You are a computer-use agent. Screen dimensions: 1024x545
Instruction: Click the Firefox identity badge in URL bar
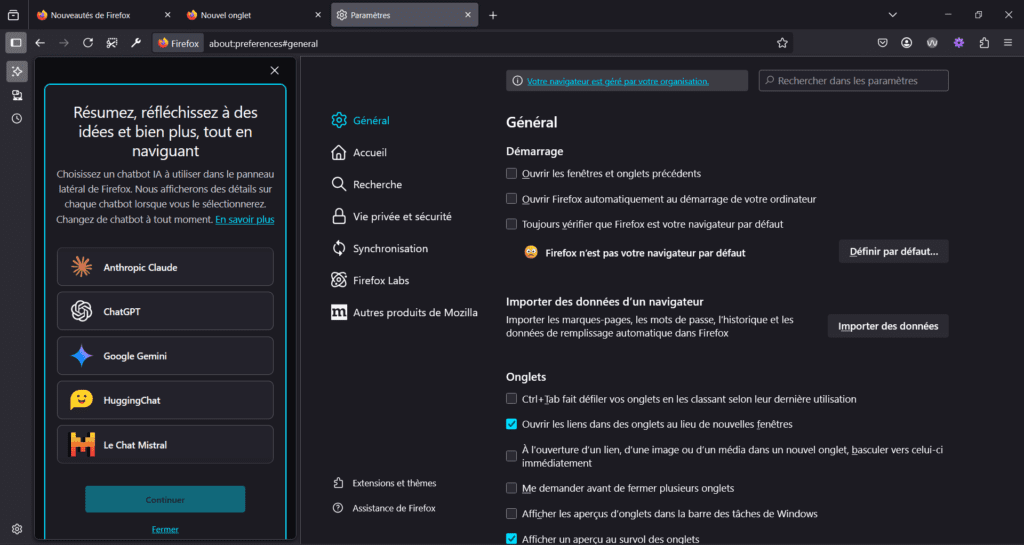point(178,43)
